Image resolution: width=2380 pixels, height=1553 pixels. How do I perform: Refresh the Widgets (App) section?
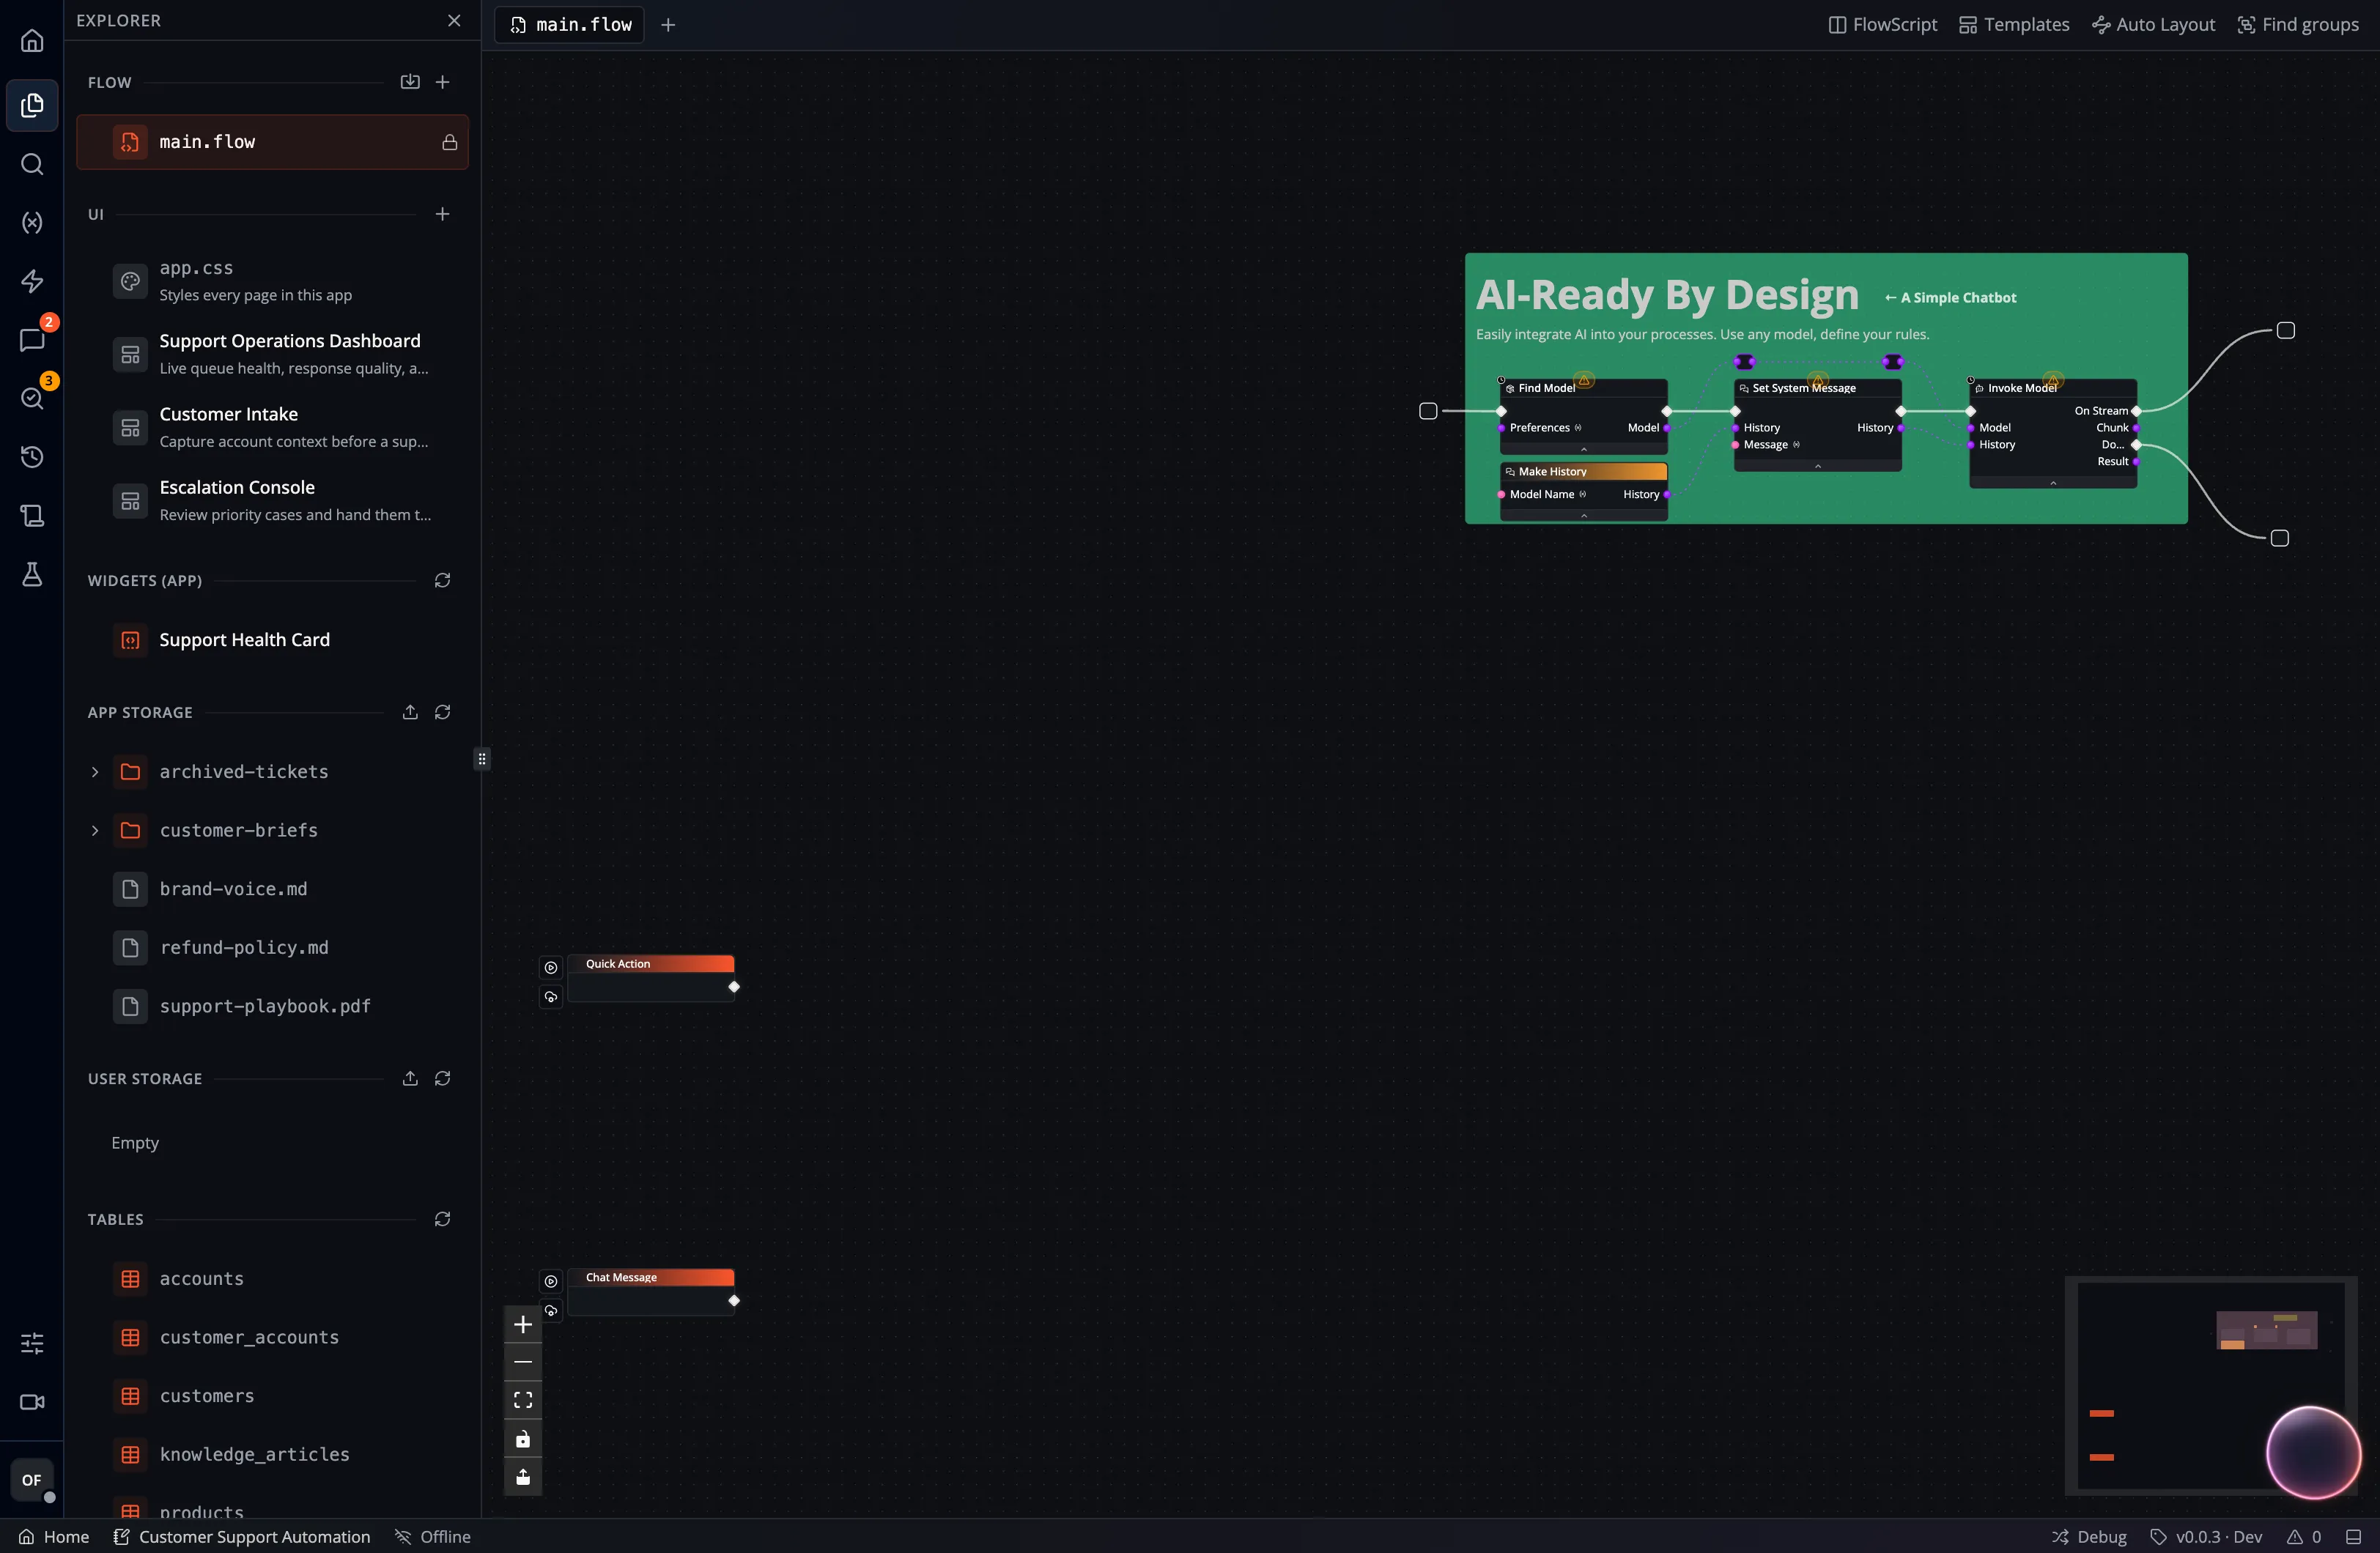(x=442, y=580)
